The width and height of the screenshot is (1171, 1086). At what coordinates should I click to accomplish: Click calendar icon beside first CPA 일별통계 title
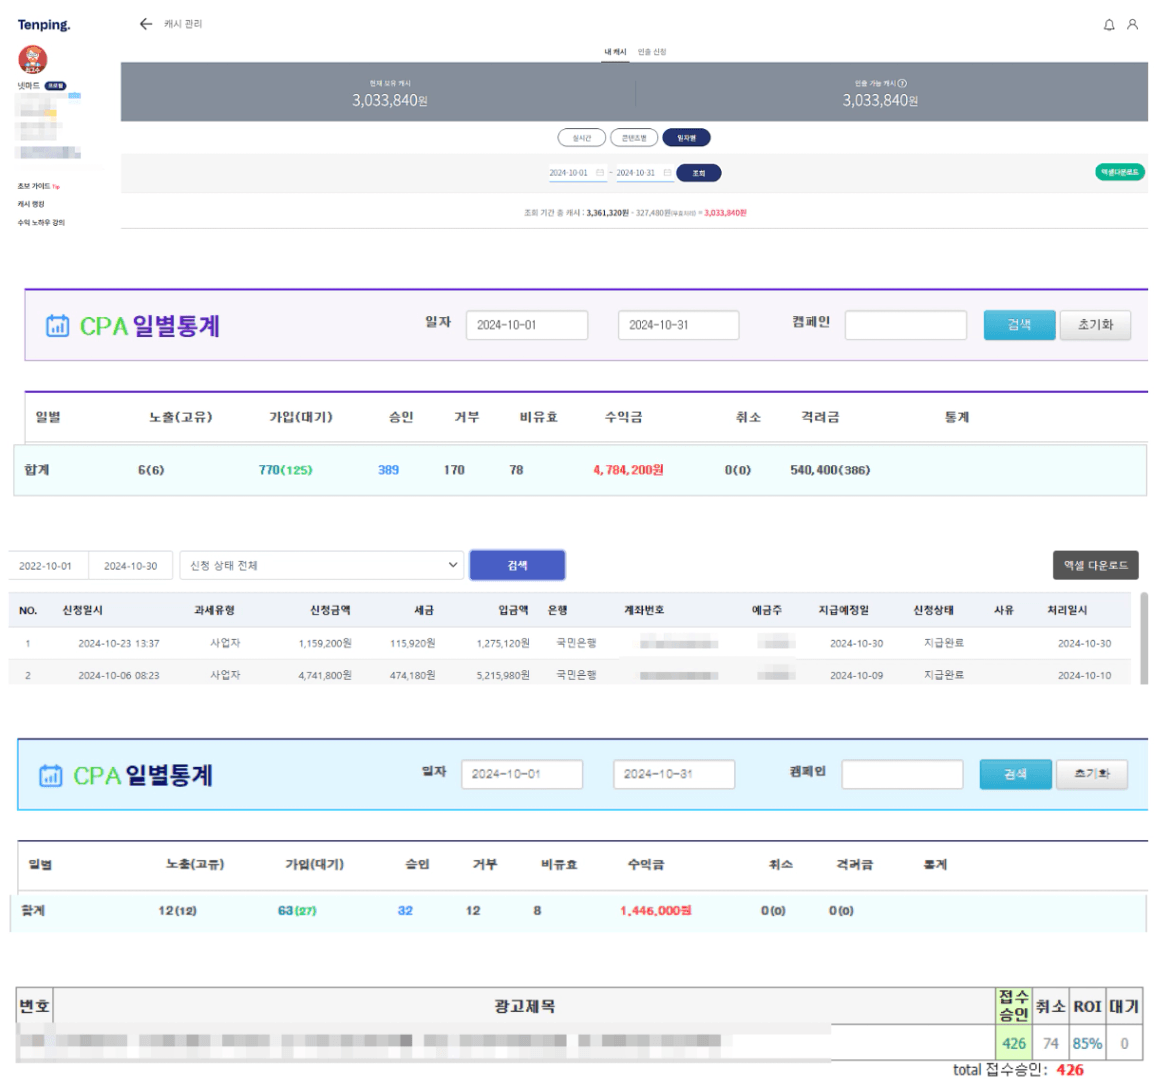(x=58, y=326)
